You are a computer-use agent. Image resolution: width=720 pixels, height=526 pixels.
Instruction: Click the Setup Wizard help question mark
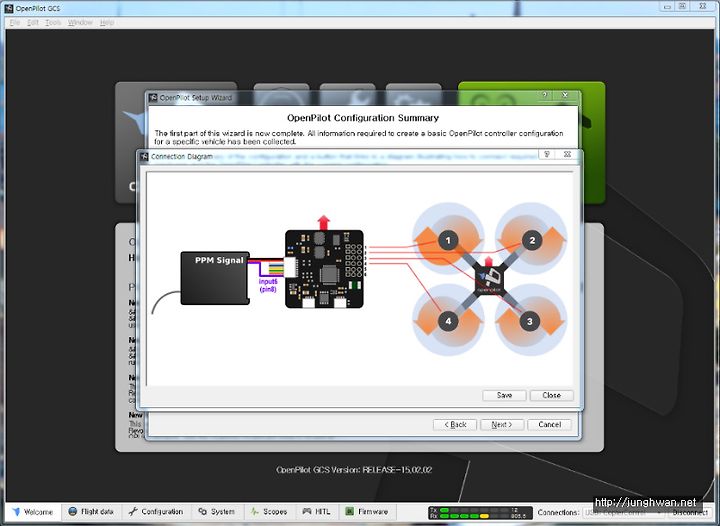pyautogui.click(x=545, y=95)
